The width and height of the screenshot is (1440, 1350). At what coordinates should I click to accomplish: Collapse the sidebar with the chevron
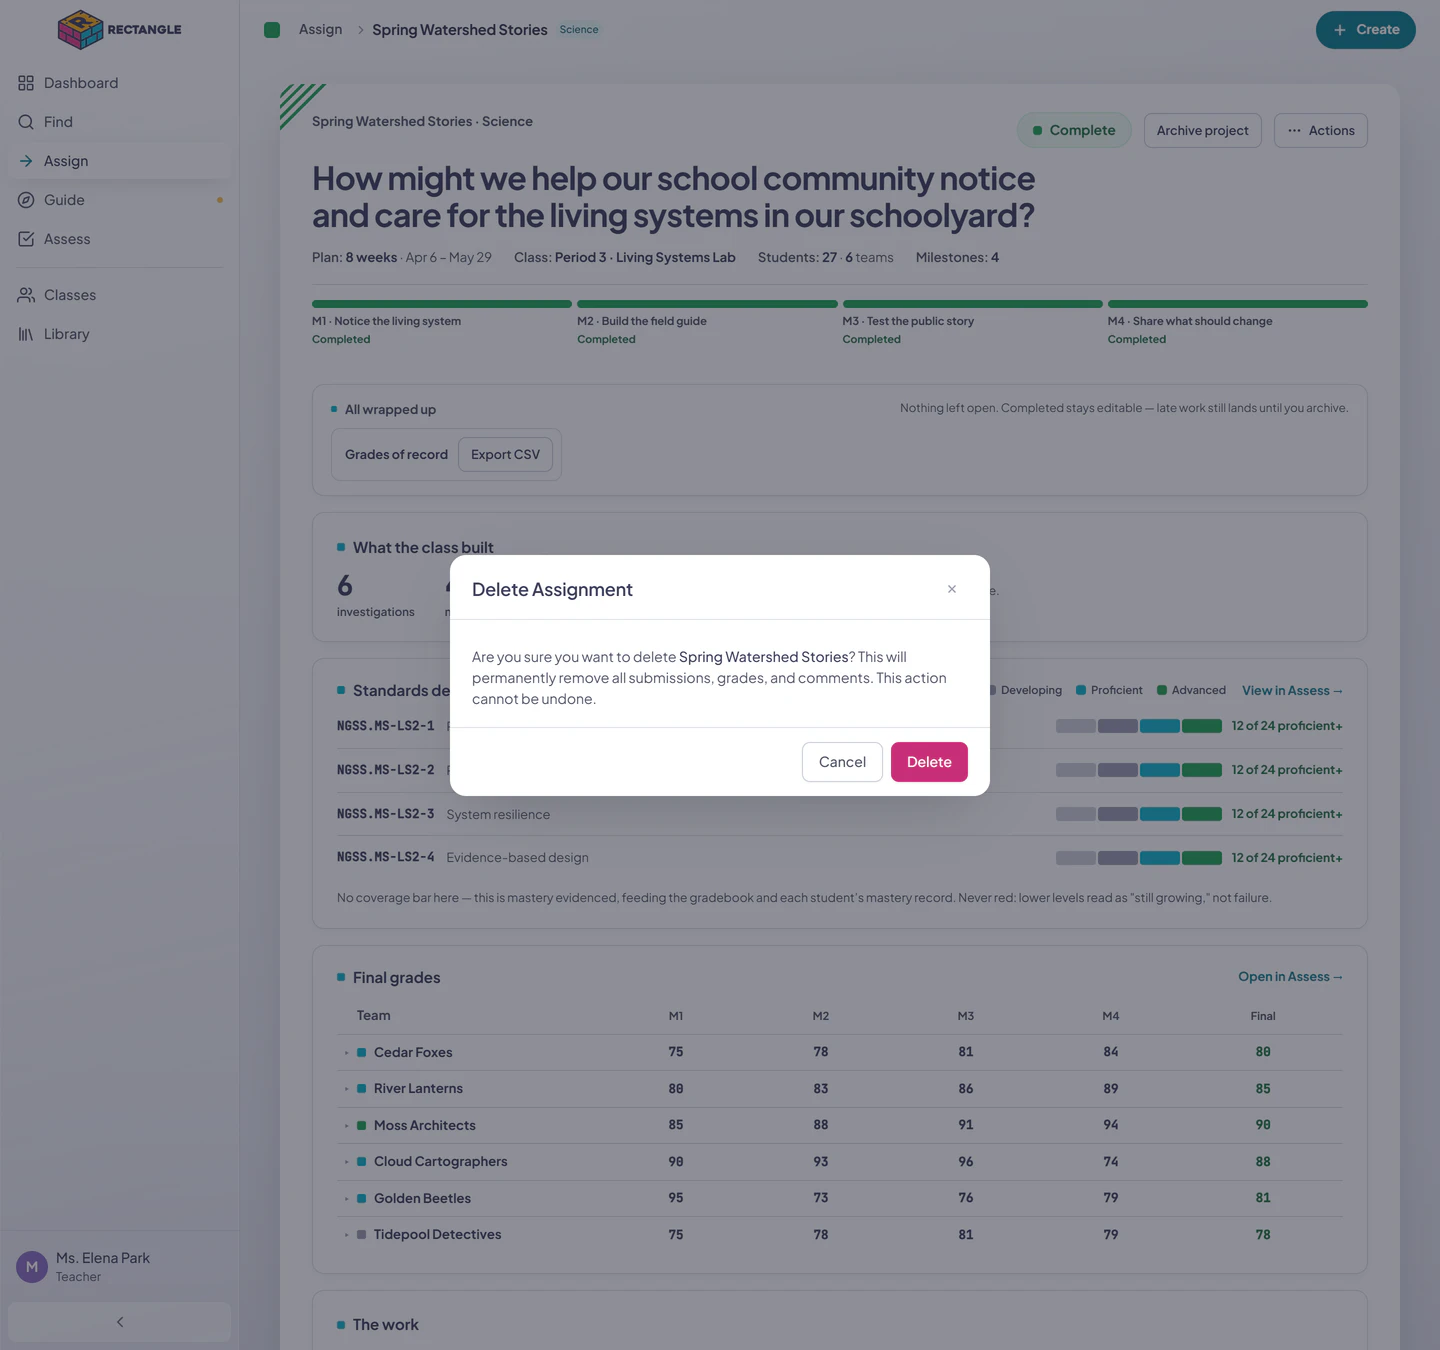[x=120, y=1322]
